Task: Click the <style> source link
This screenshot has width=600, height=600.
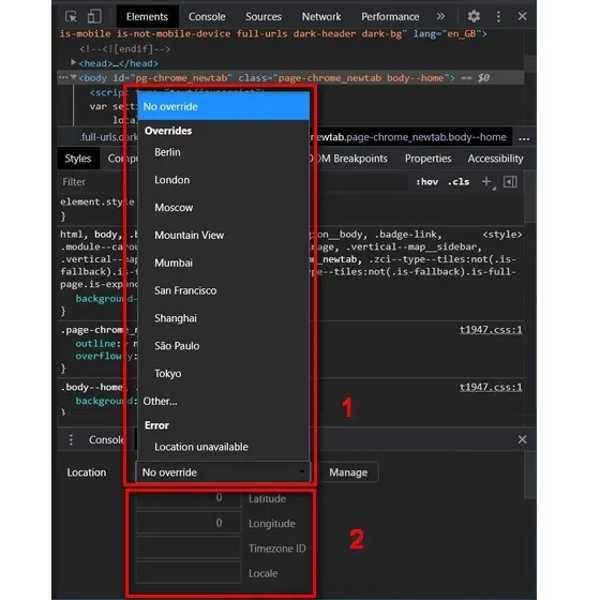Action: coord(502,234)
